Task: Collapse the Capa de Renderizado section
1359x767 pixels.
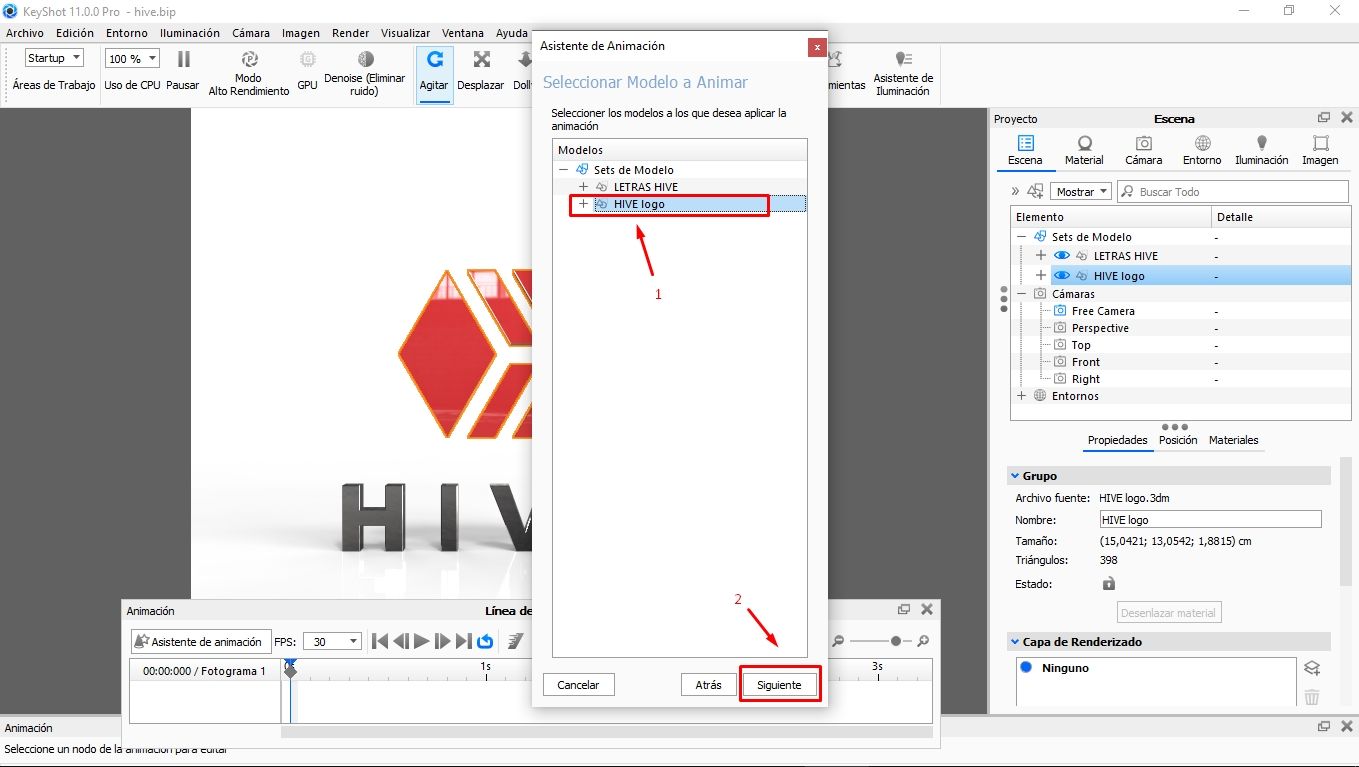Action: 1014,642
